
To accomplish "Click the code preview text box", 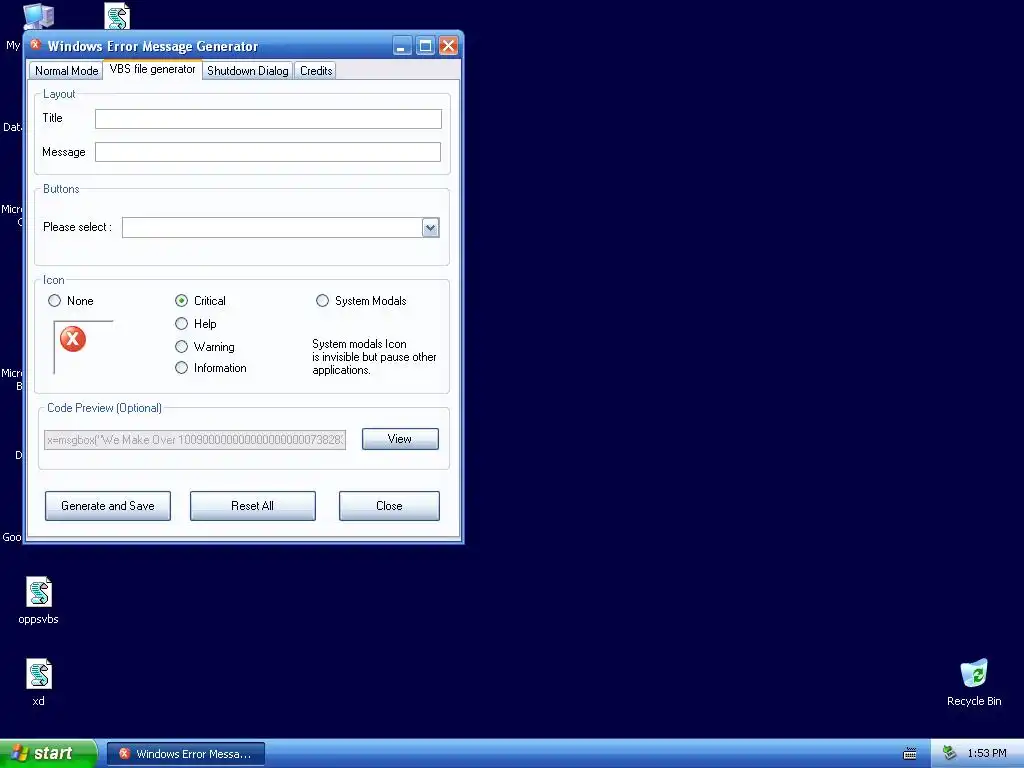I will tap(195, 440).
